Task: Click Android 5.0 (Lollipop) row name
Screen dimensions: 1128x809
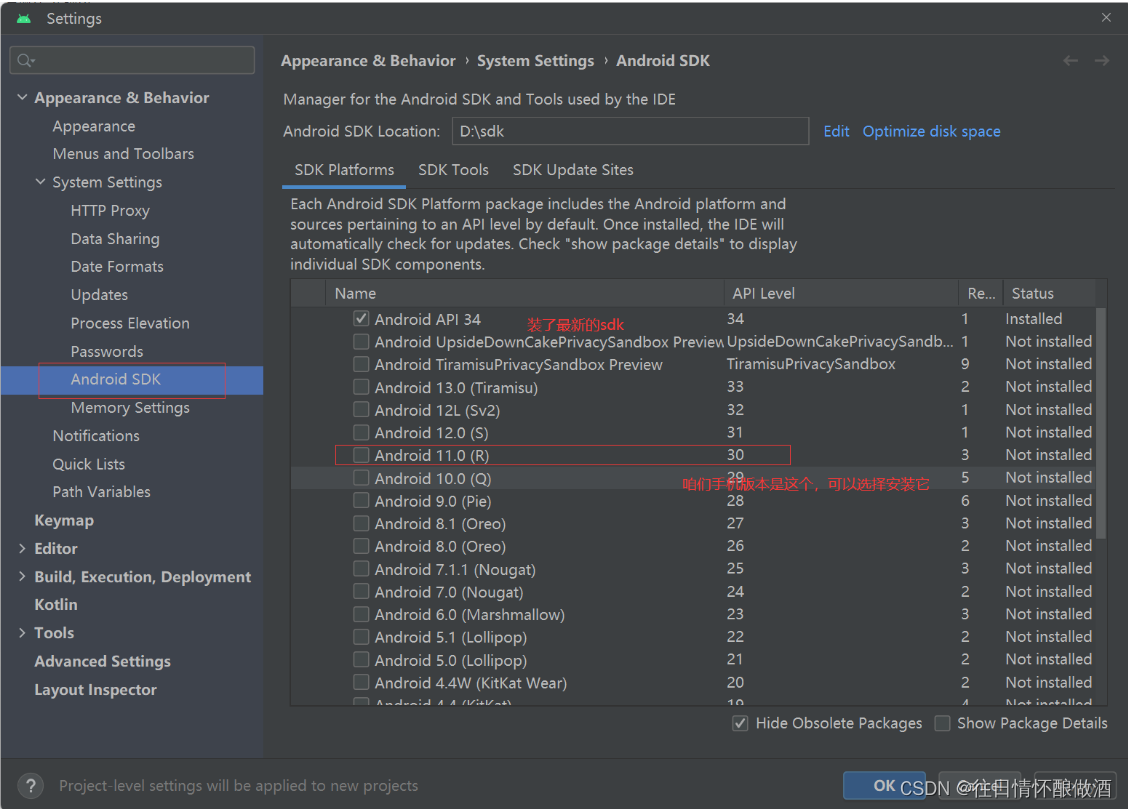Action: 450,660
